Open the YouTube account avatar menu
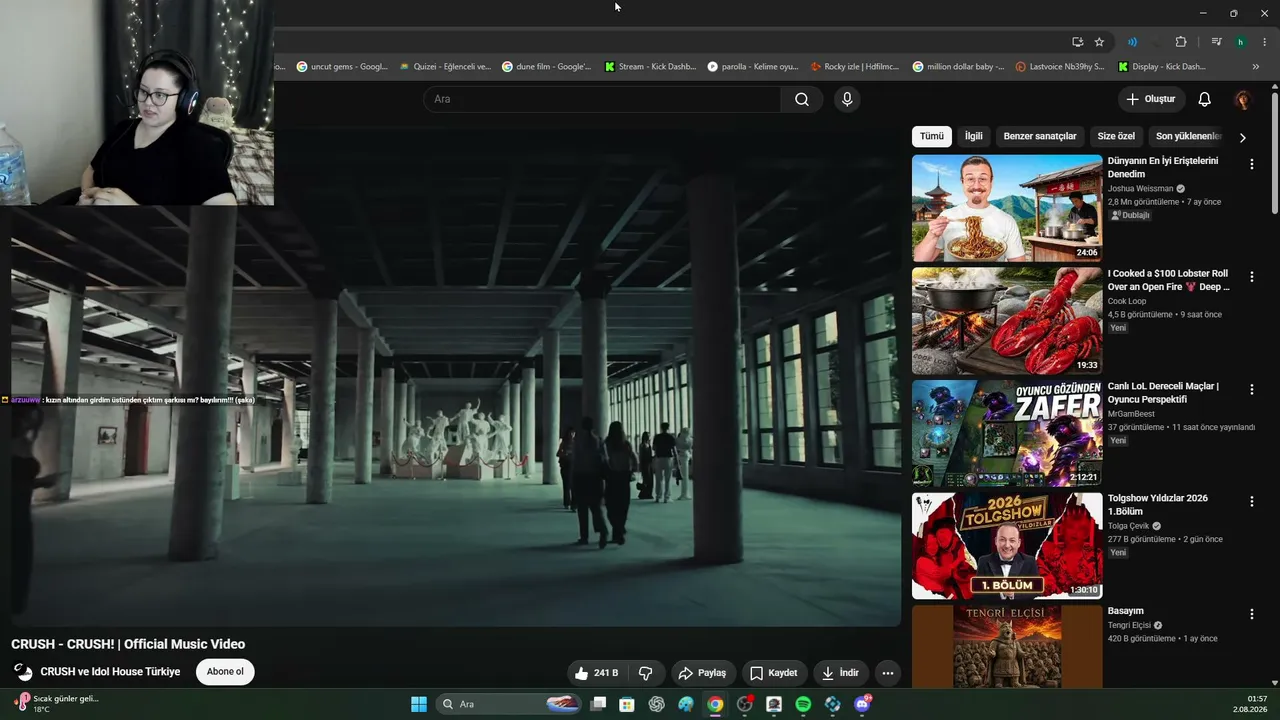 pos(1242,99)
